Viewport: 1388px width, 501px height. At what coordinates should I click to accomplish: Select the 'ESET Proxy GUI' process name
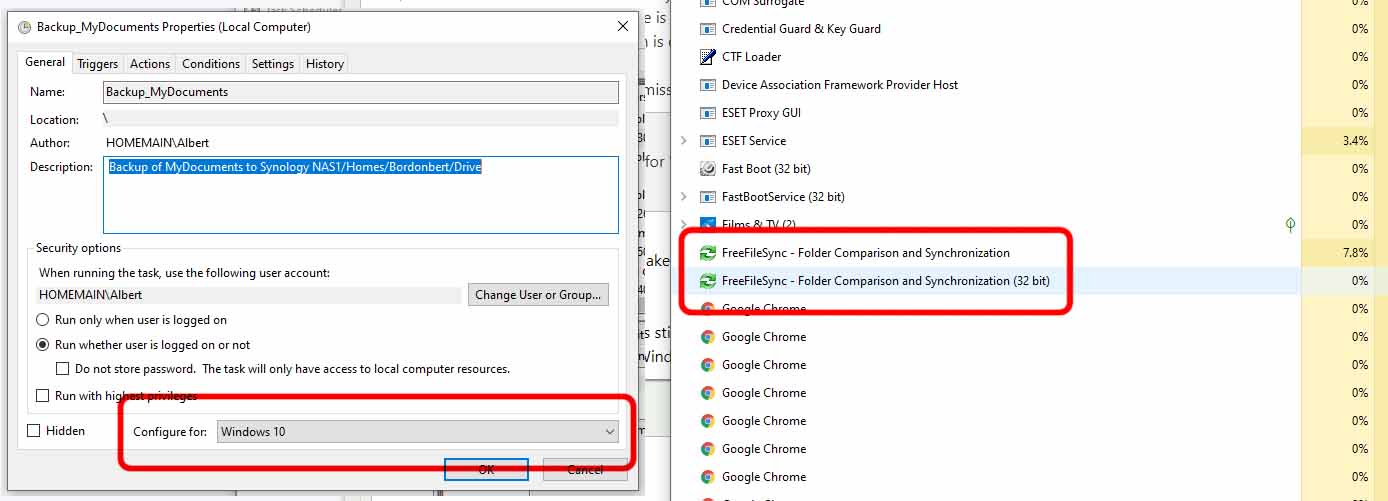point(761,113)
